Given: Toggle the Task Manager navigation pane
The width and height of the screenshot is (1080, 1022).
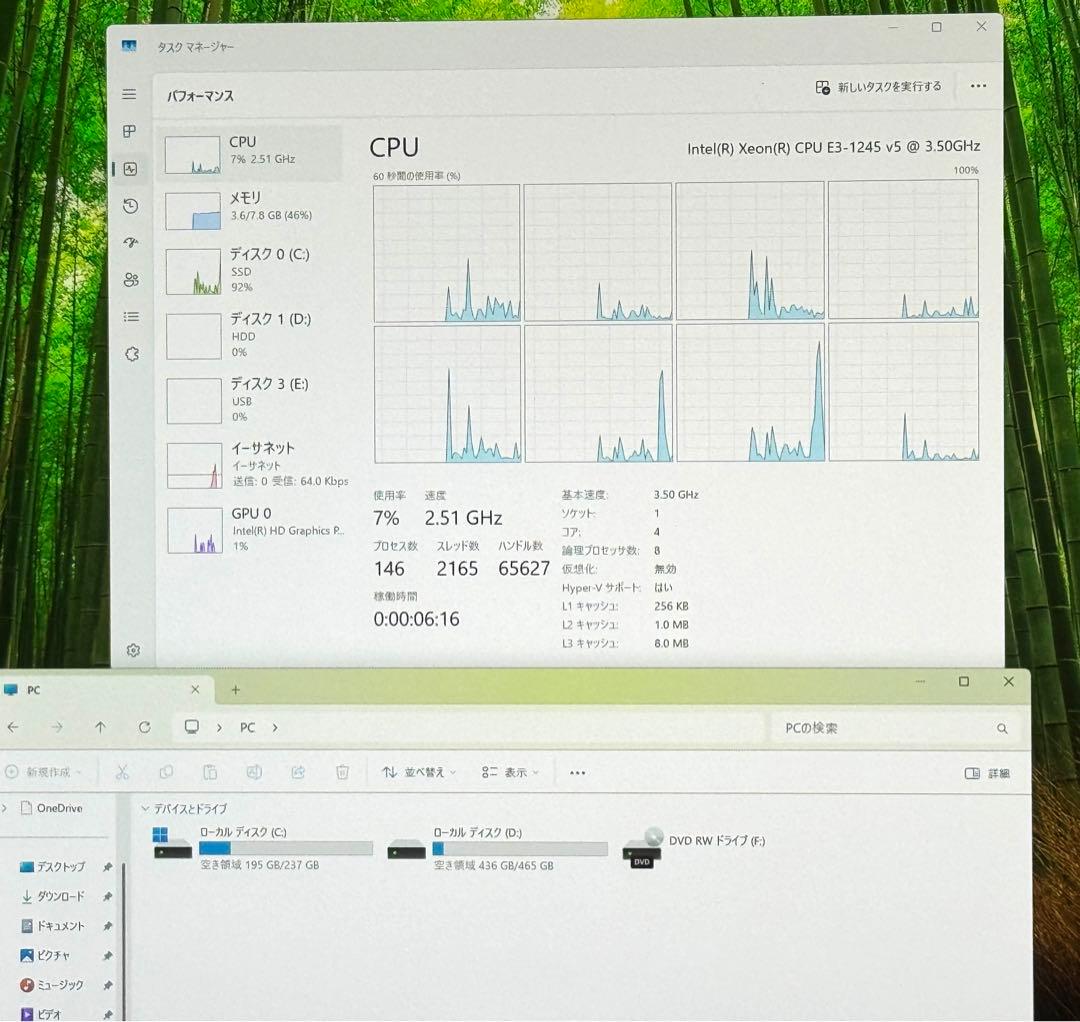Looking at the screenshot, I should pyautogui.click(x=129, y=94).
